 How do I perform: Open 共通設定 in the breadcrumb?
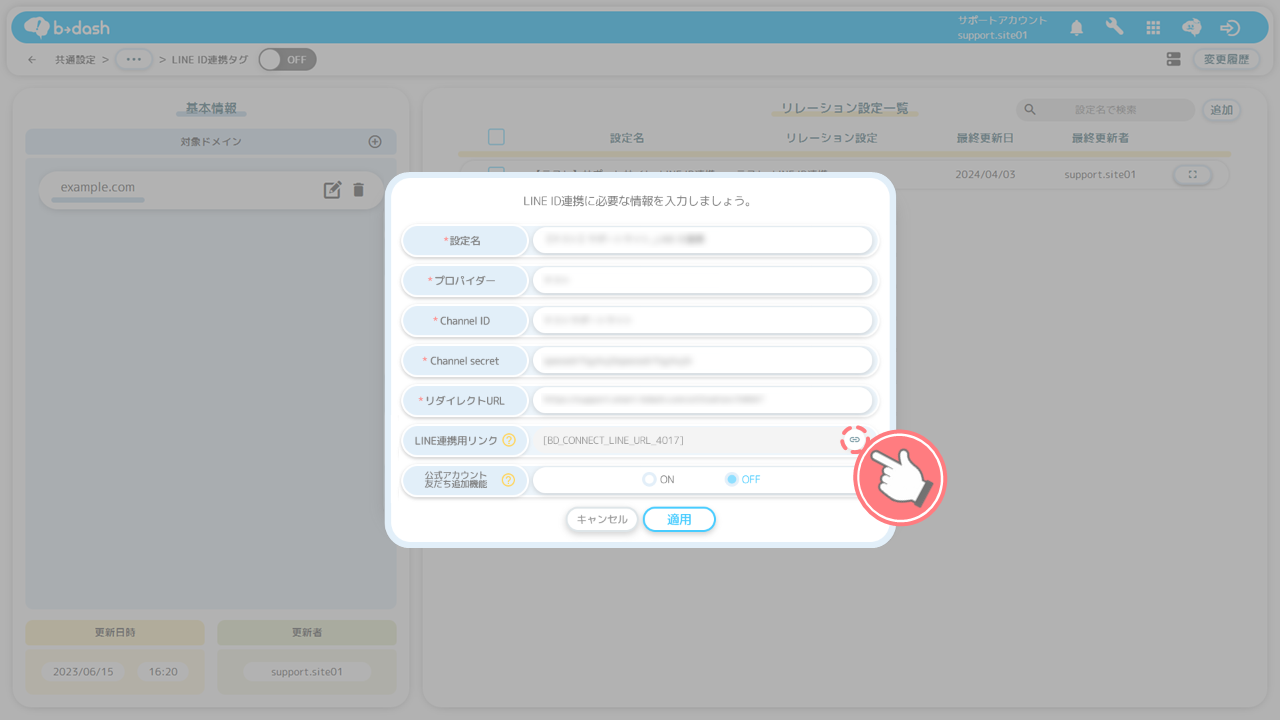[76, 60]
